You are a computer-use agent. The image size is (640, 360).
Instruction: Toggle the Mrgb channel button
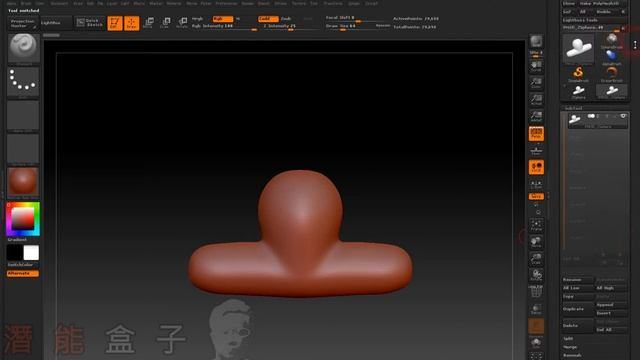click(x=198, y=19)
